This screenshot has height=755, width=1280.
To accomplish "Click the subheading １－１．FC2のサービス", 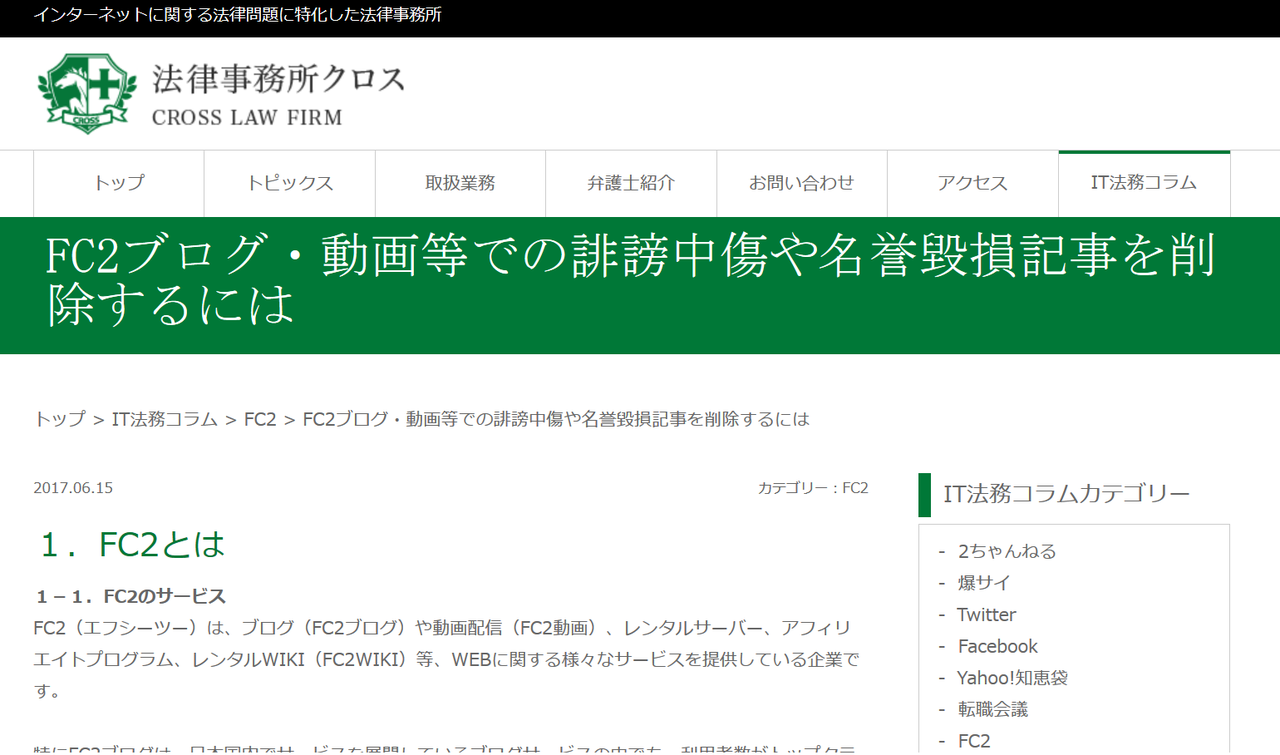I will coord(131,597).
